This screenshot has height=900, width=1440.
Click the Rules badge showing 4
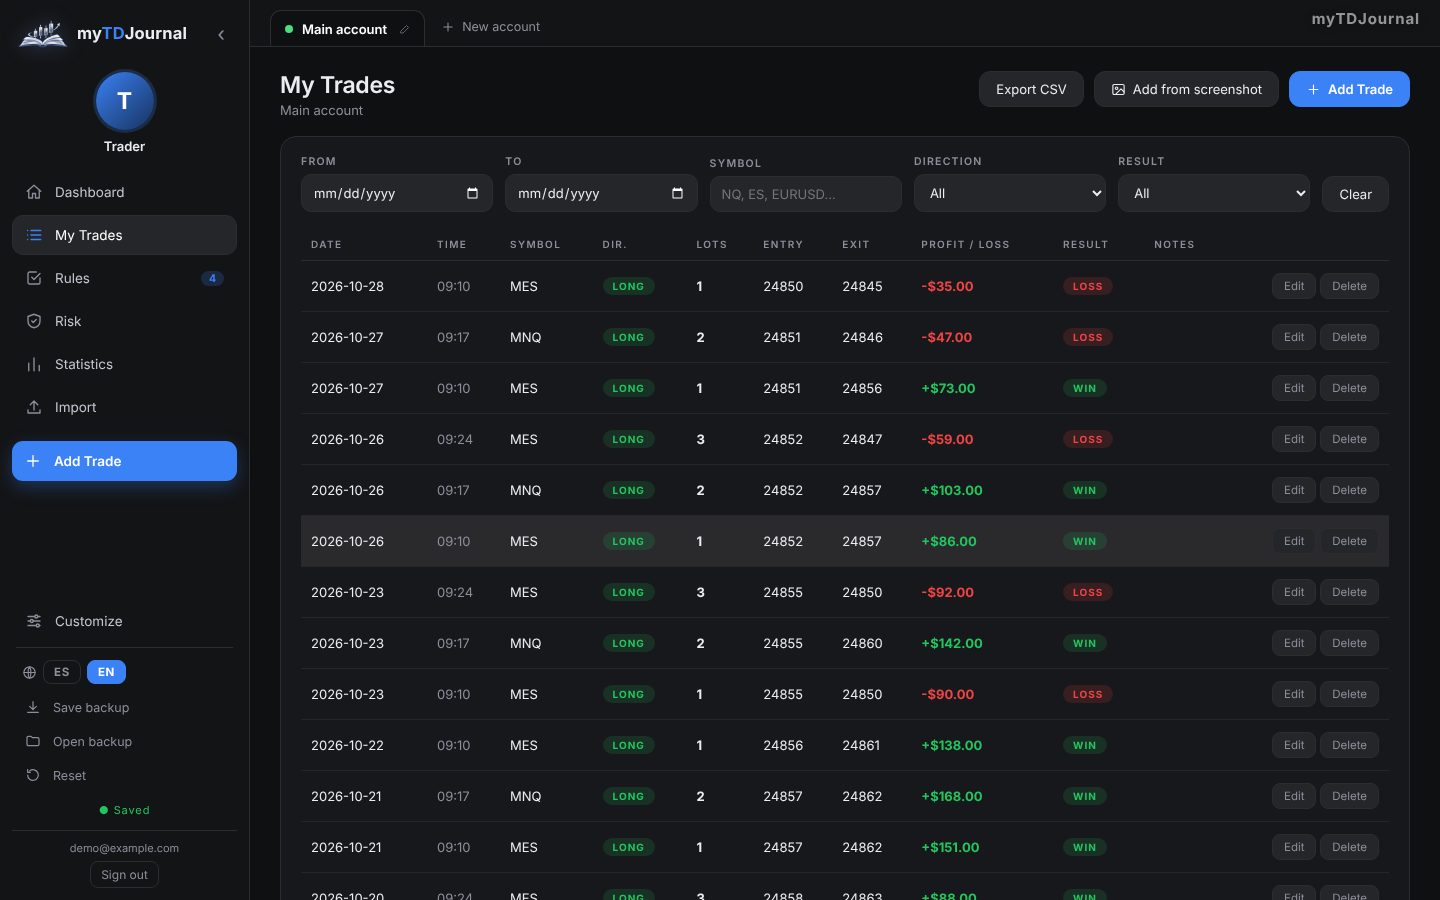pyautogui.click(x=212, y=278)
